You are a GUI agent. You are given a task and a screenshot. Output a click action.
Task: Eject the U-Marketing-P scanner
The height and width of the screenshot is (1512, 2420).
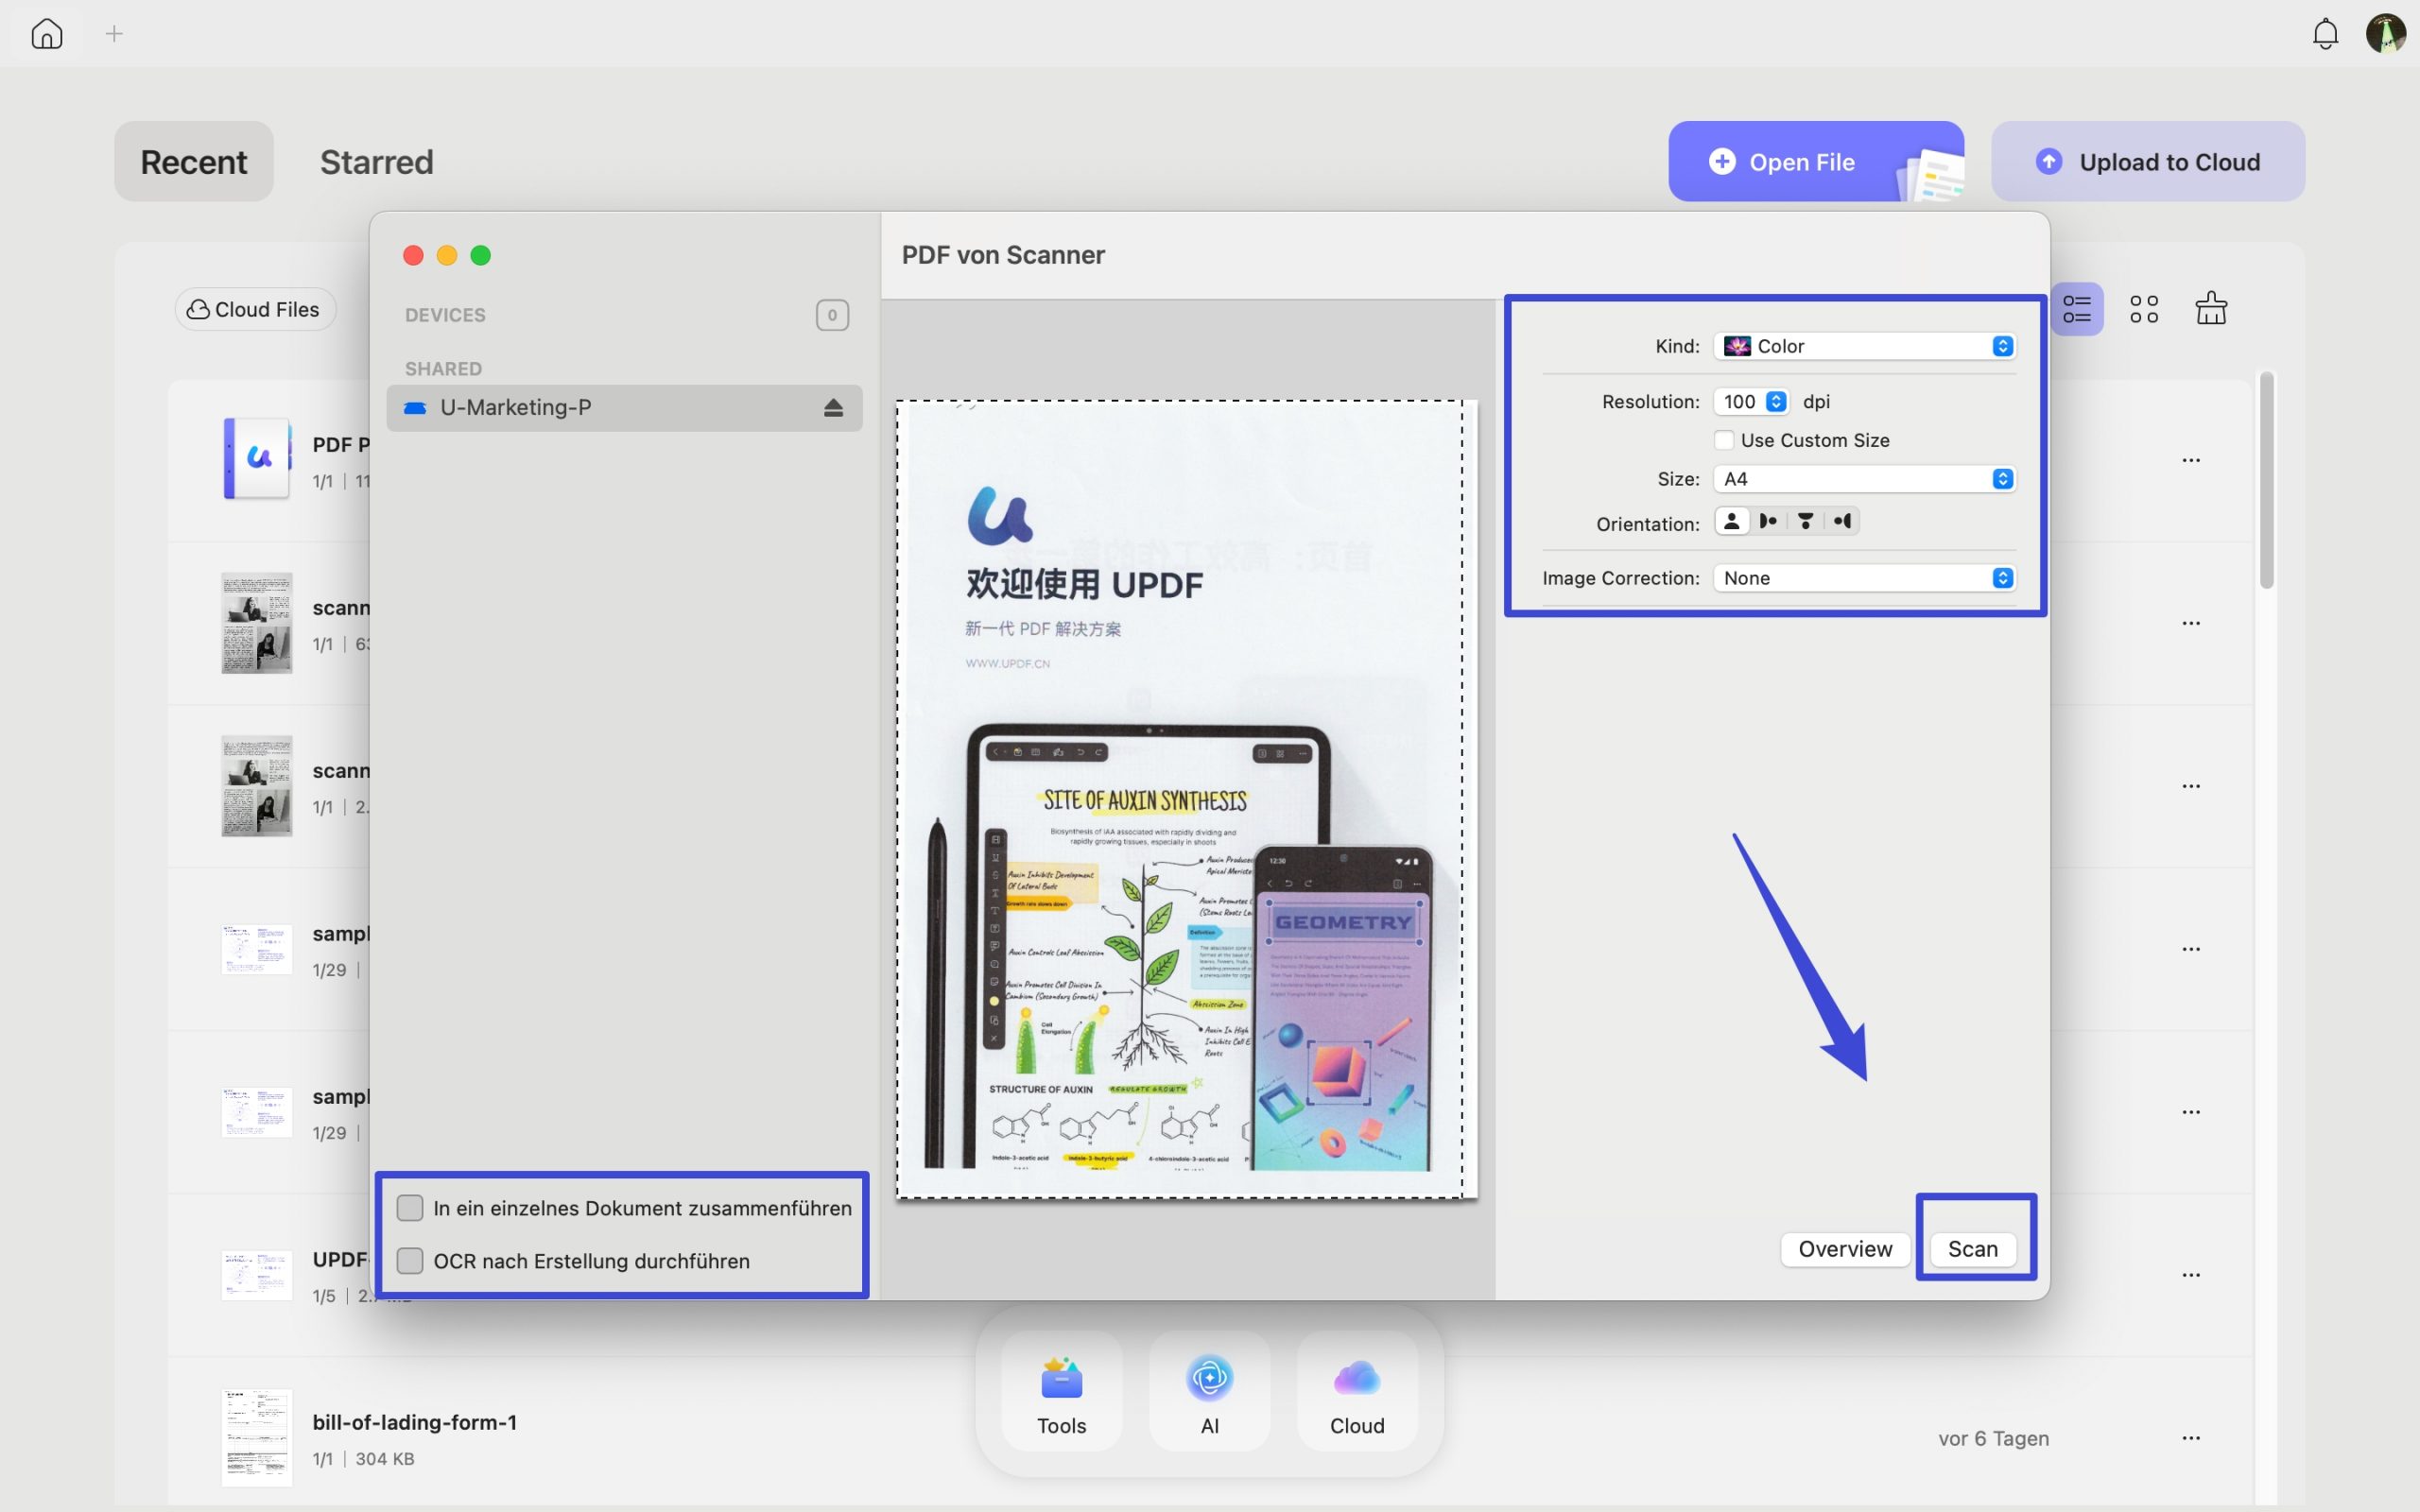pyautogui.click(x=833, y=408)
